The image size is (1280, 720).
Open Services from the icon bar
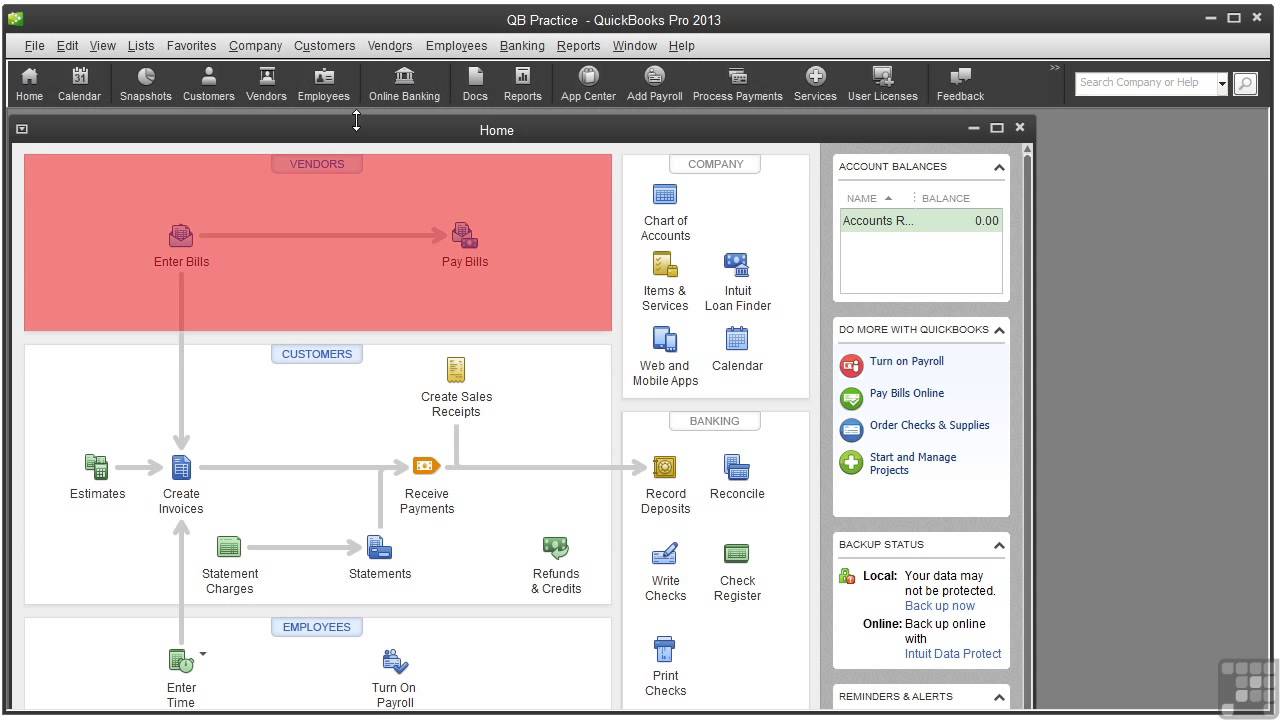coord(815,84)
